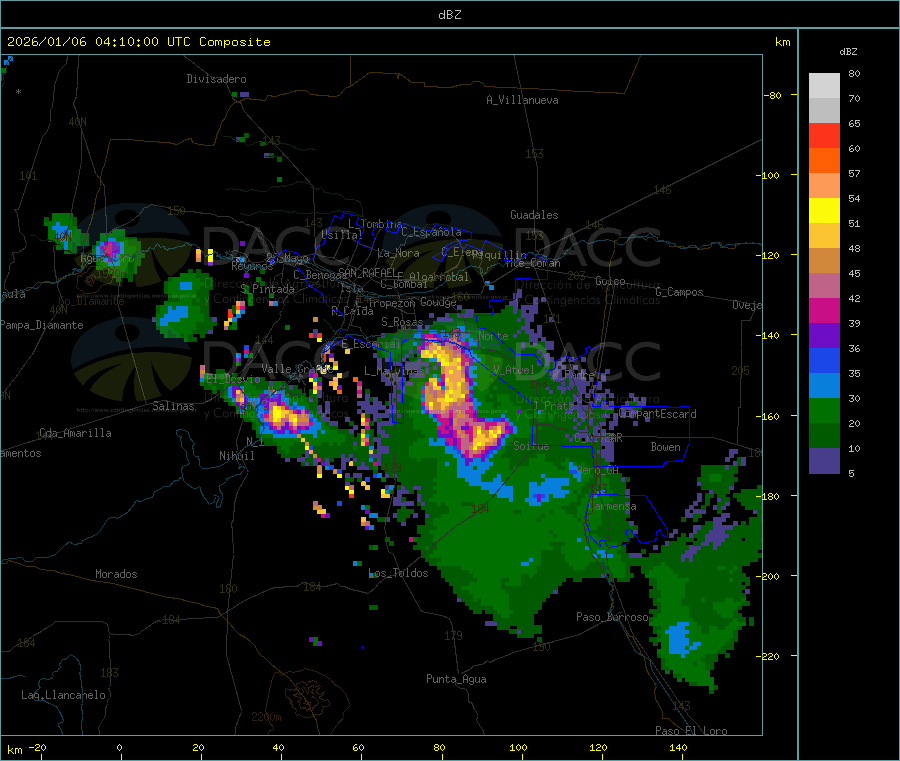Click the 'CompantEscard' map label

tap(658, 414)
